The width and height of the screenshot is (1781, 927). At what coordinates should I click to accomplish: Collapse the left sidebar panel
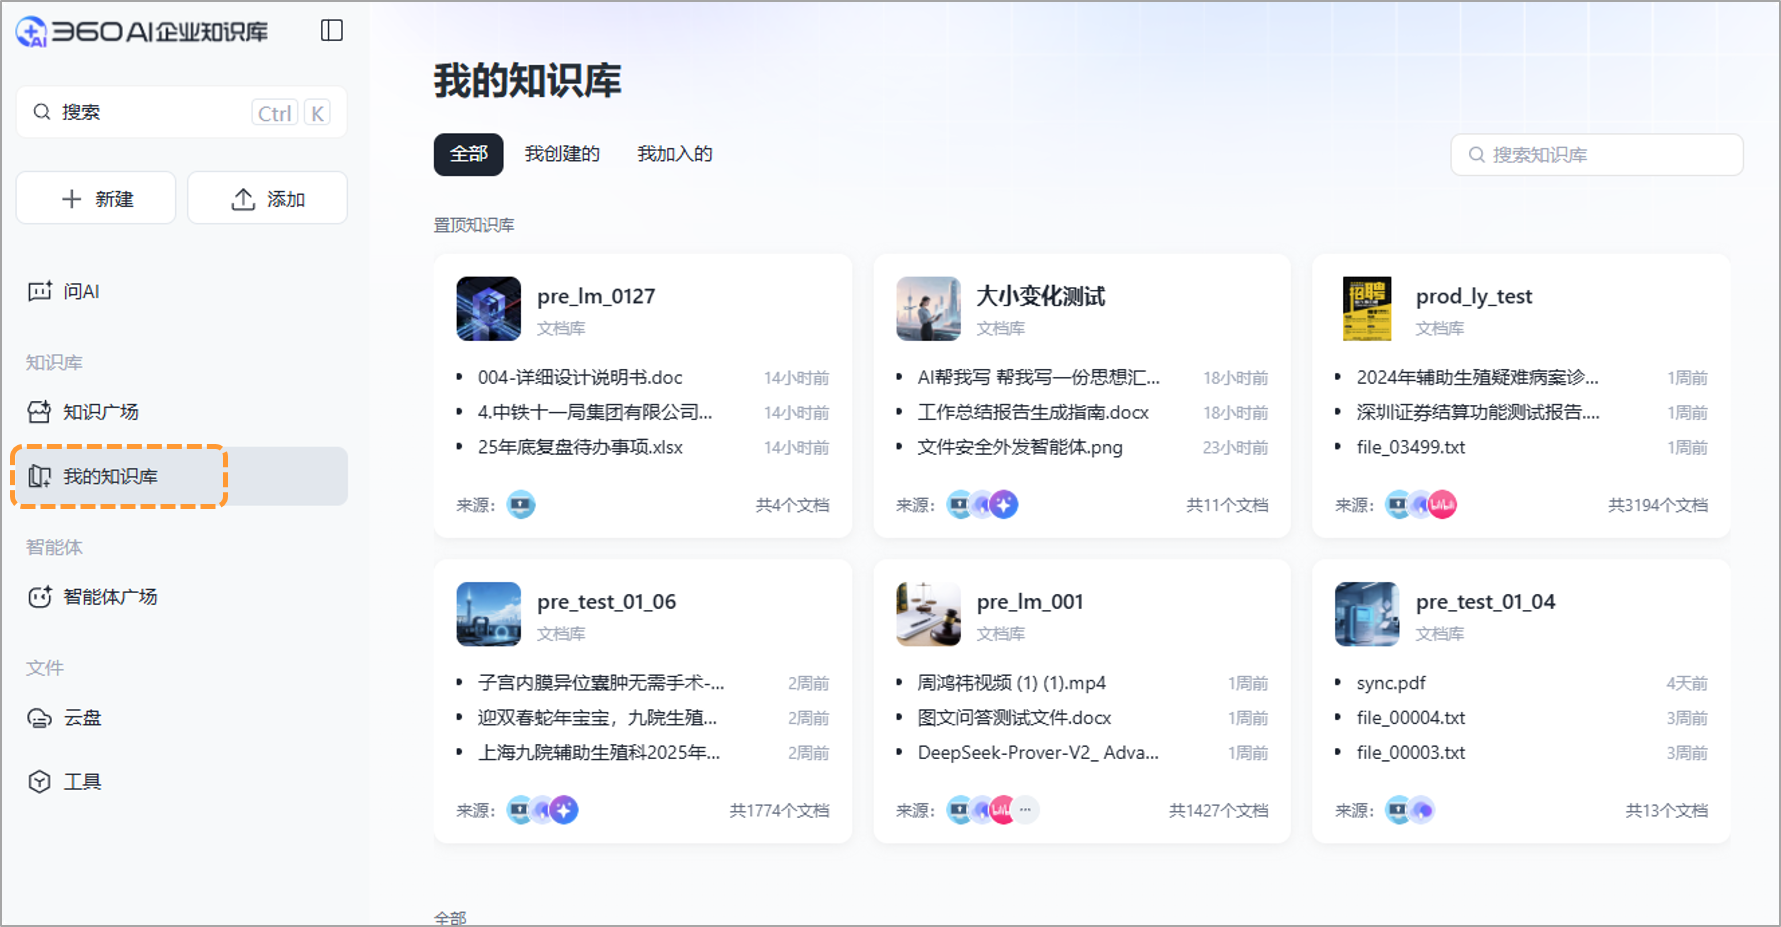point(331,31)
